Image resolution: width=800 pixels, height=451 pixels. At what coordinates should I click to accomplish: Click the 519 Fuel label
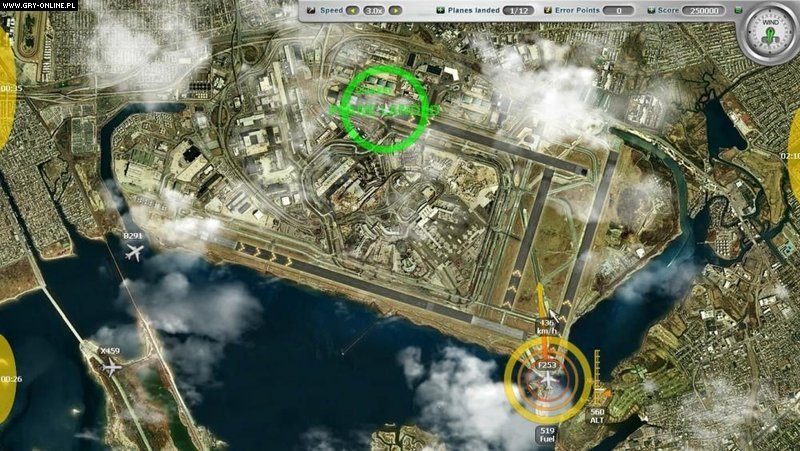[547, 435]
